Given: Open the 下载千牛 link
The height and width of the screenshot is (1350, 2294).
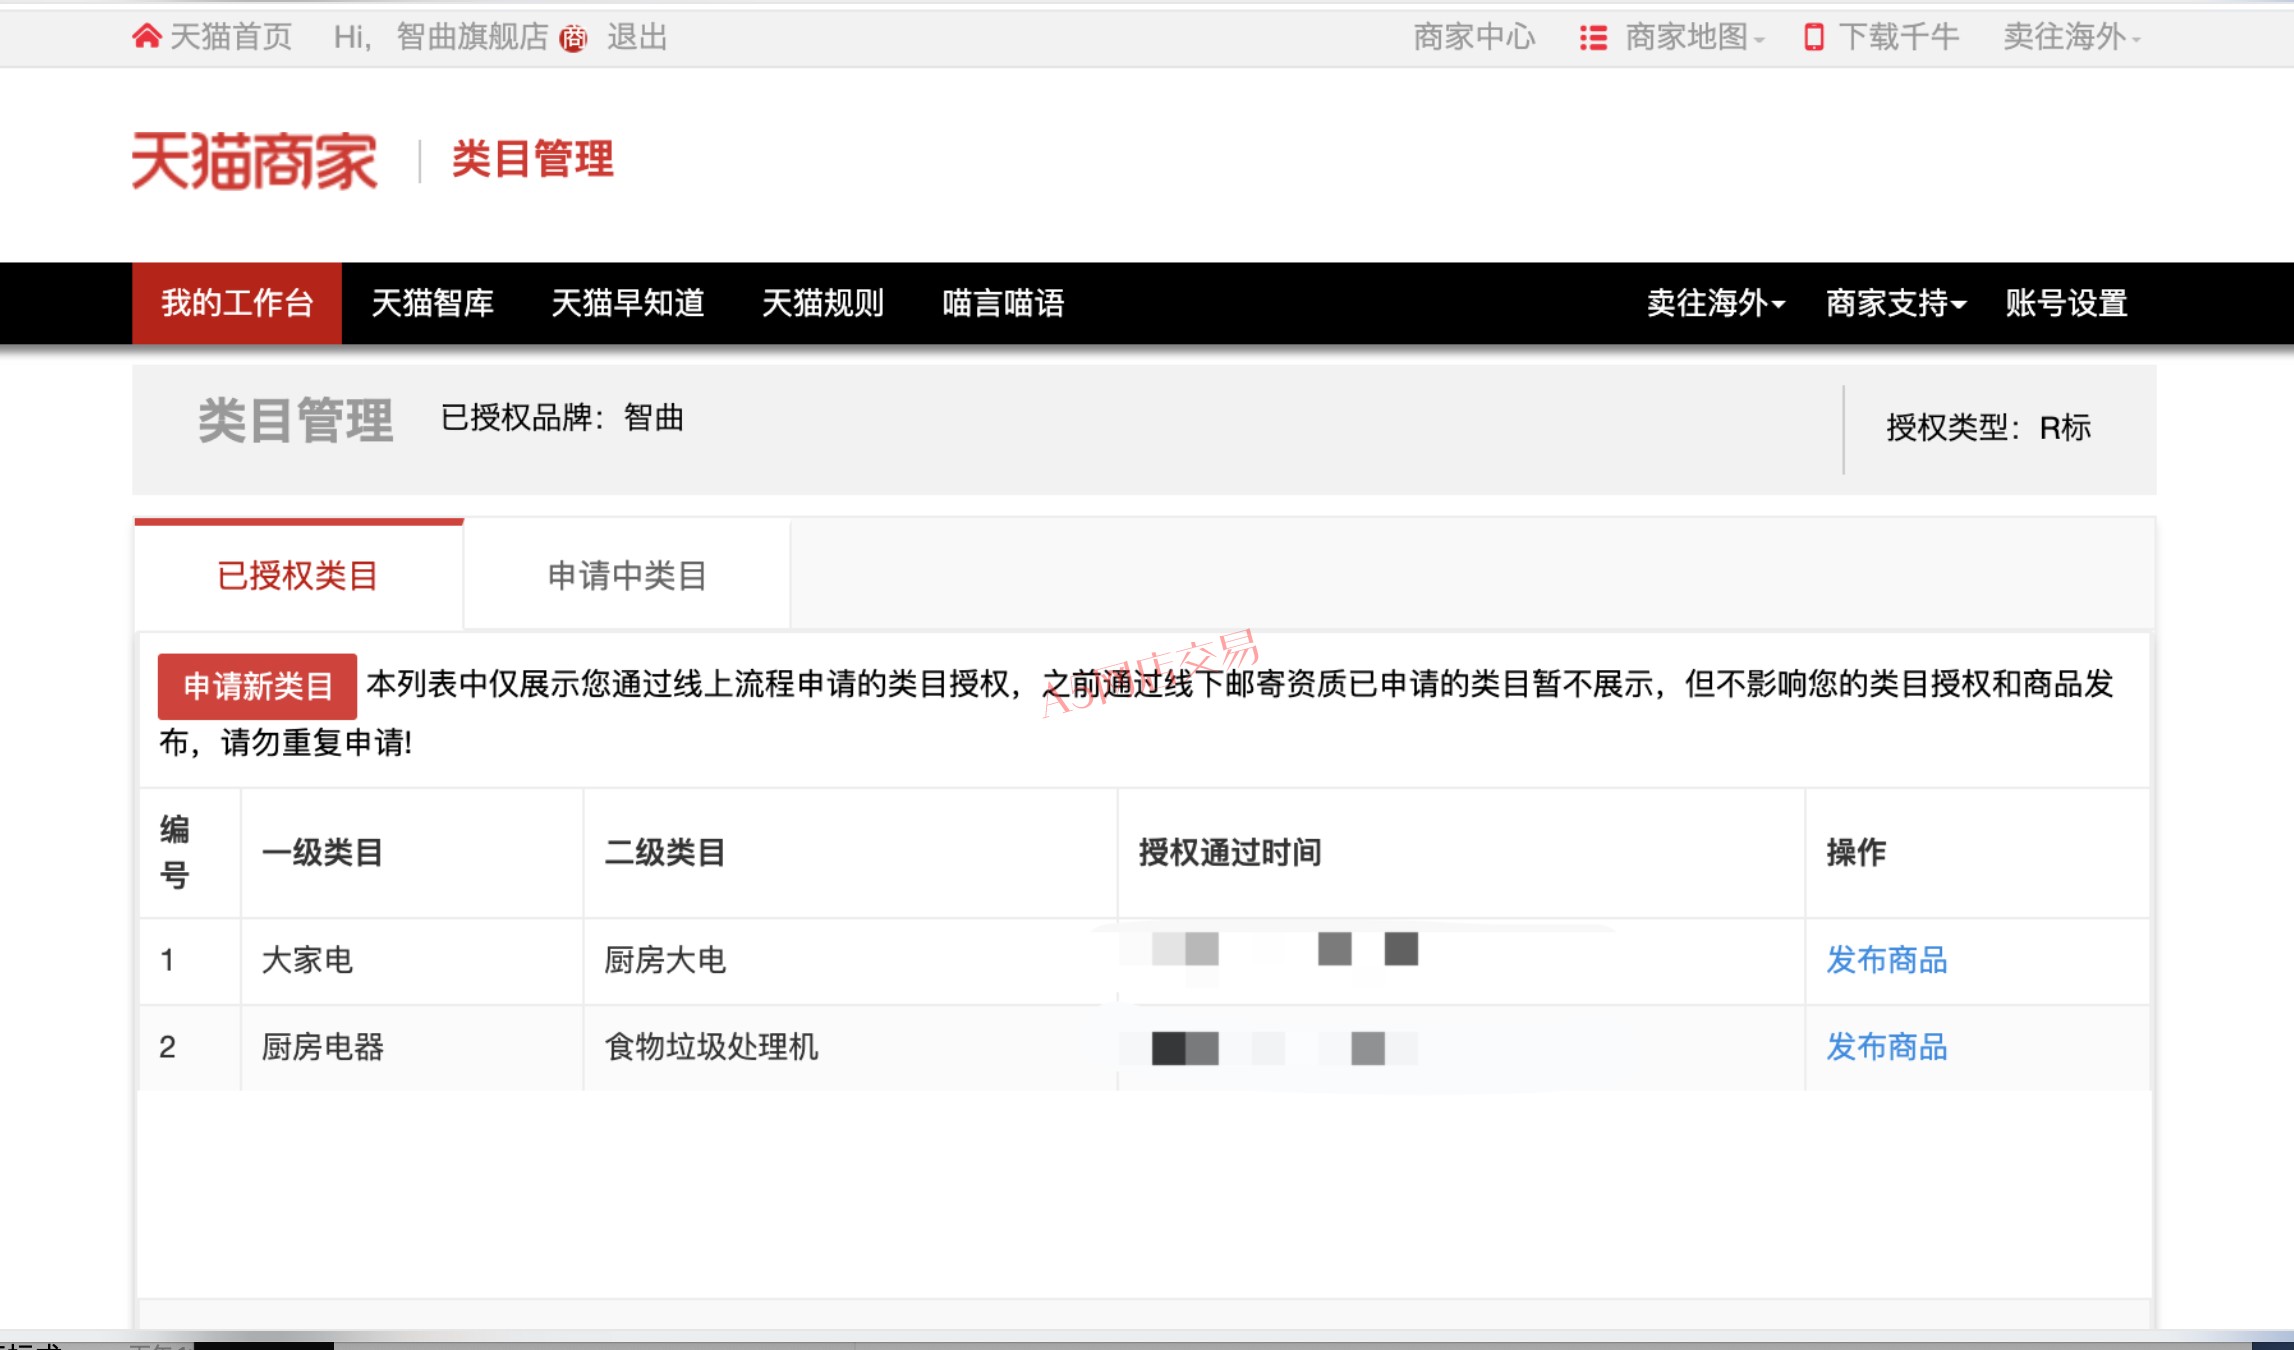Looking at the screenshot, I should coord(1898,37).
